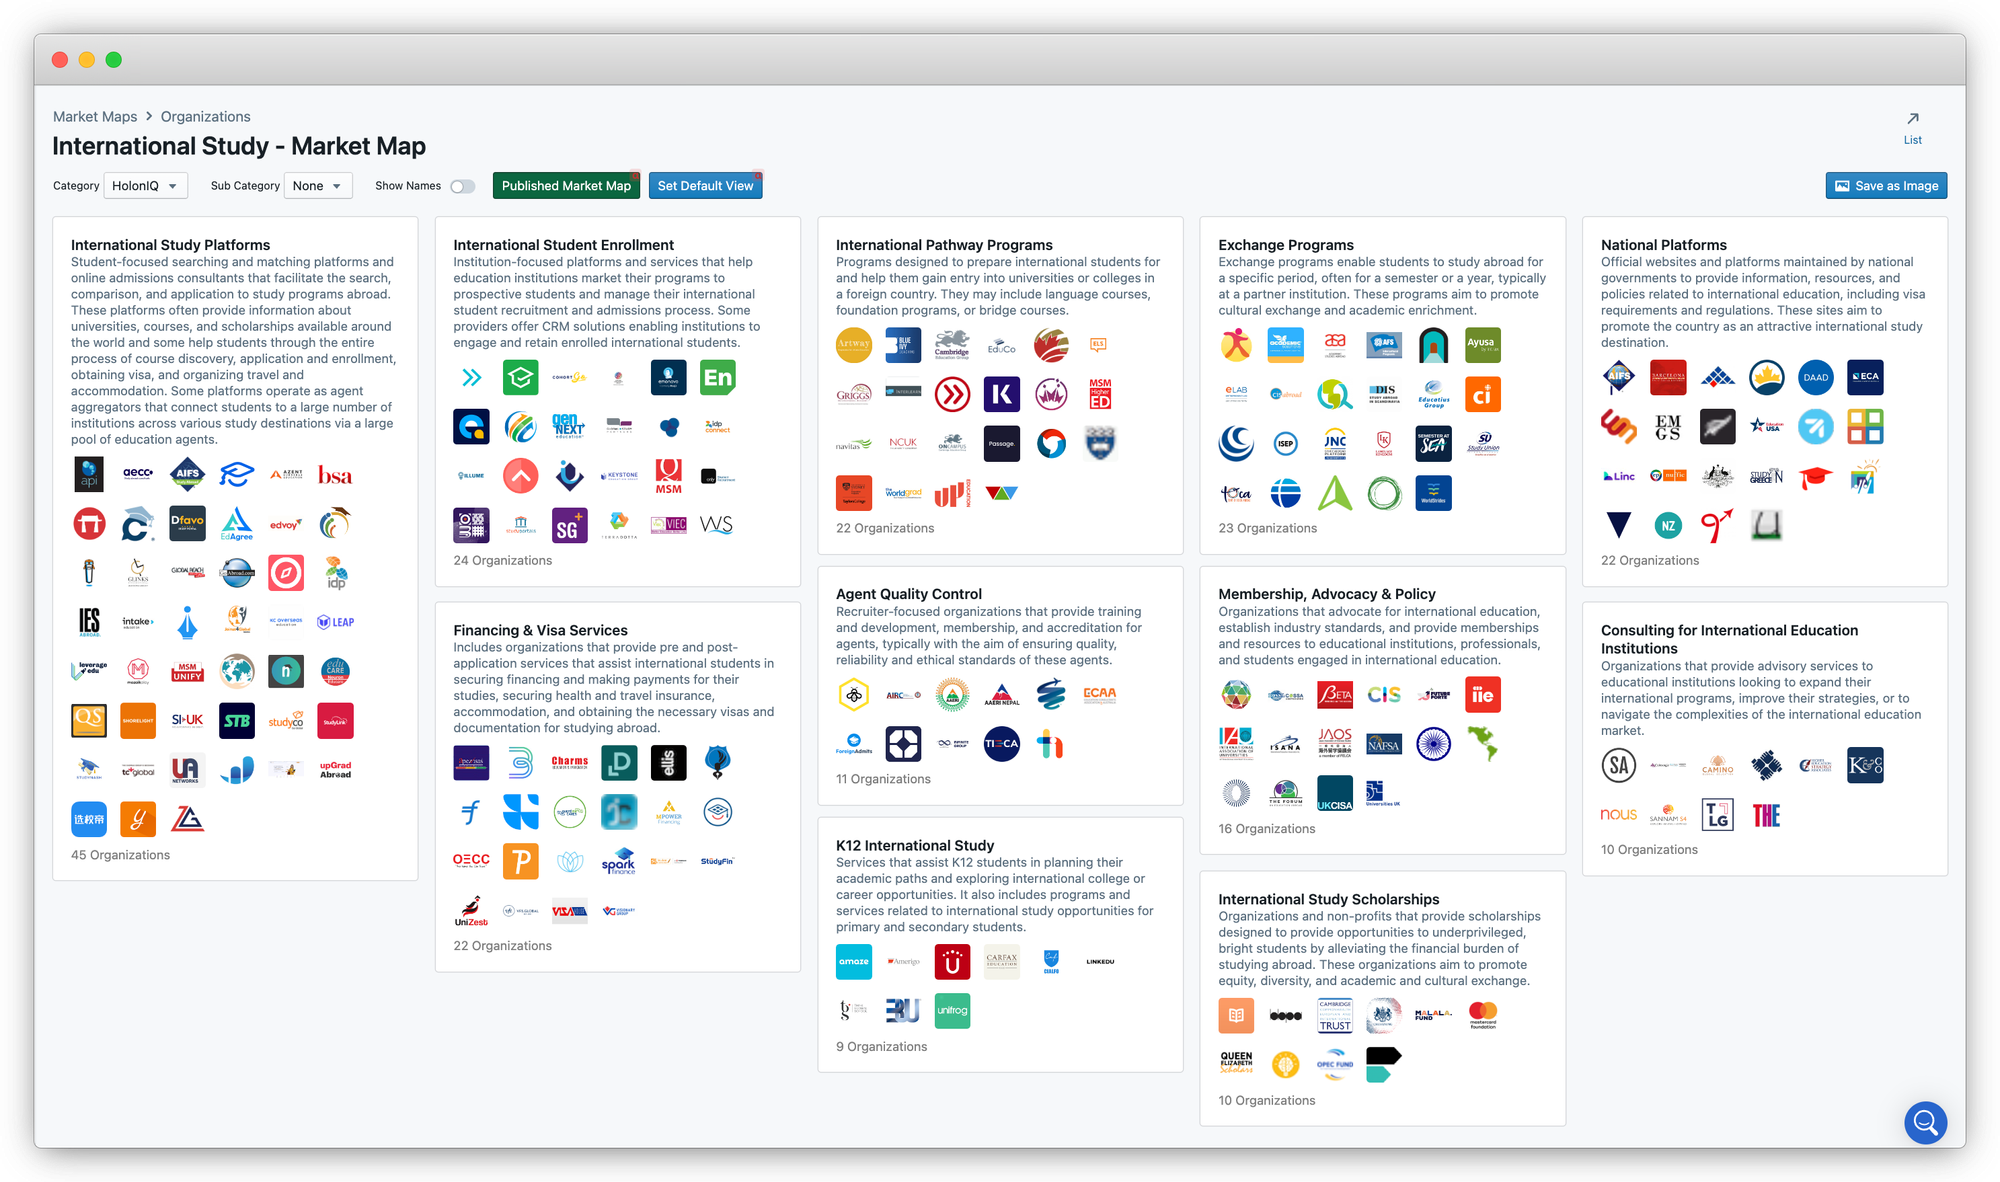Select the UKCISA logo
This screenshot has height=1182, width=2000.
[x=1334, y=794]
